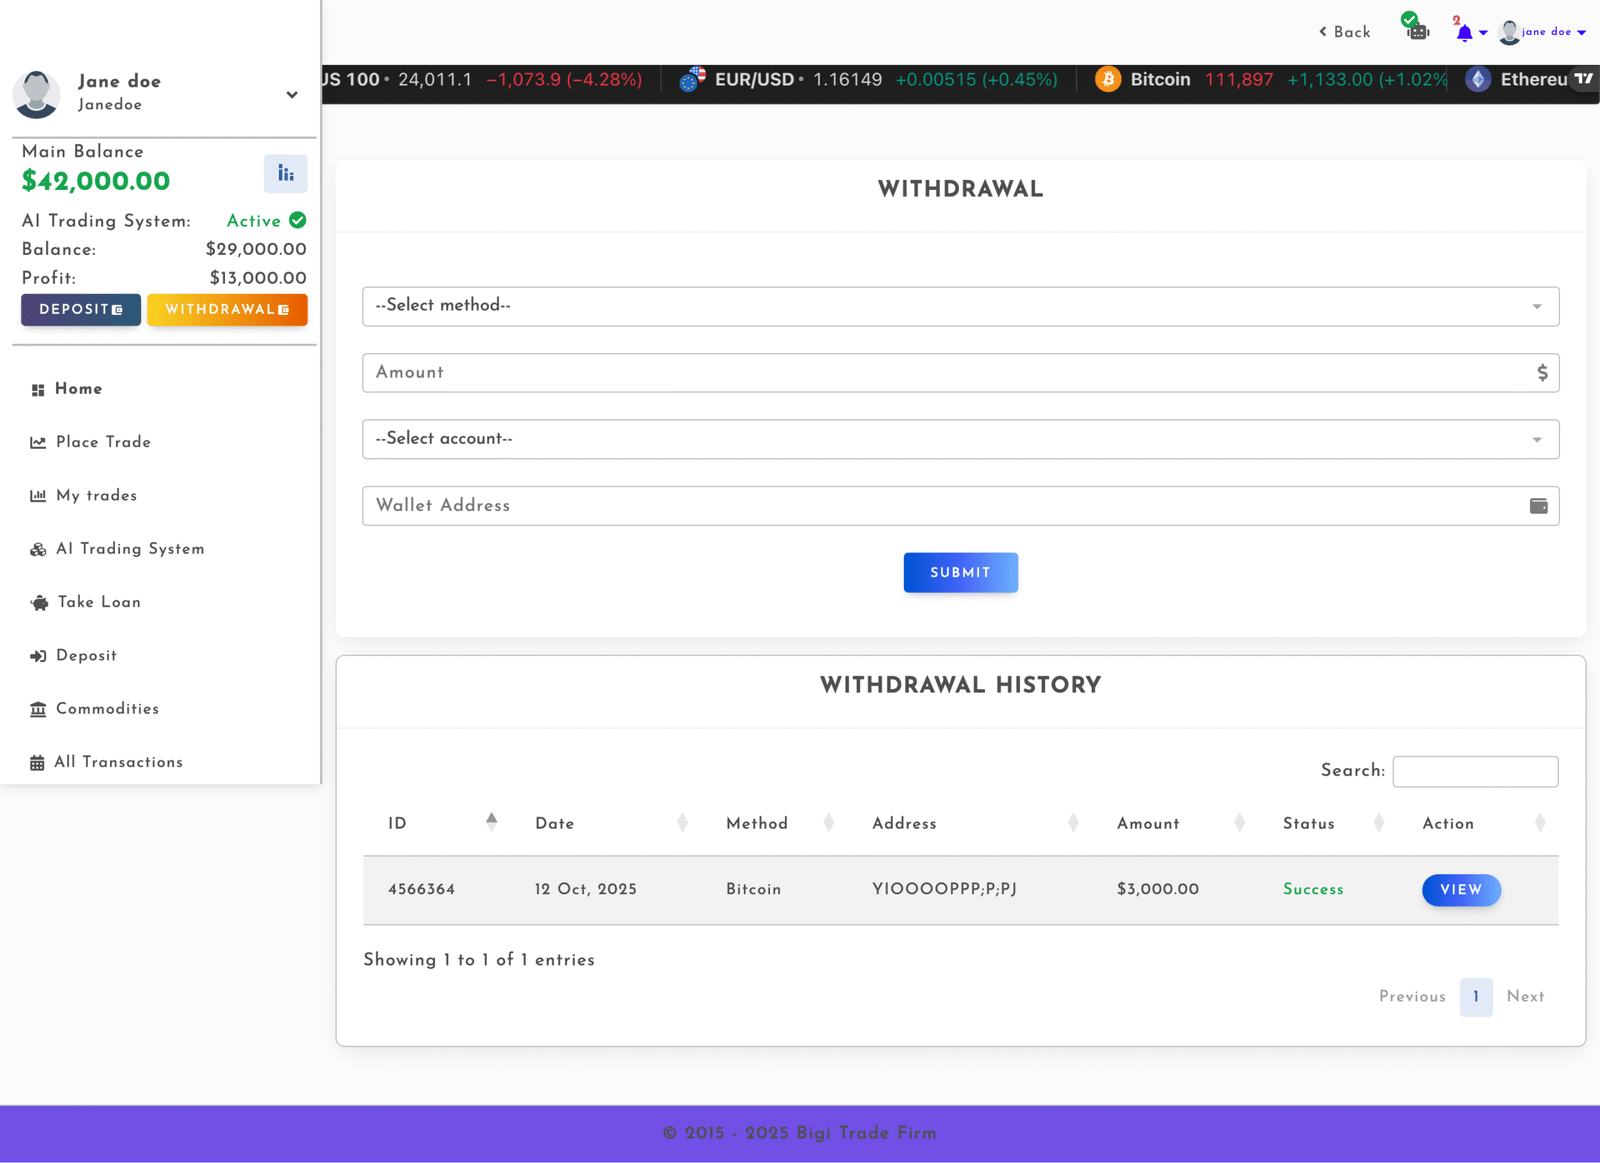Open jane doe user menu in header
This screenshot has height=1163, width=1600.
(1545, 32)
